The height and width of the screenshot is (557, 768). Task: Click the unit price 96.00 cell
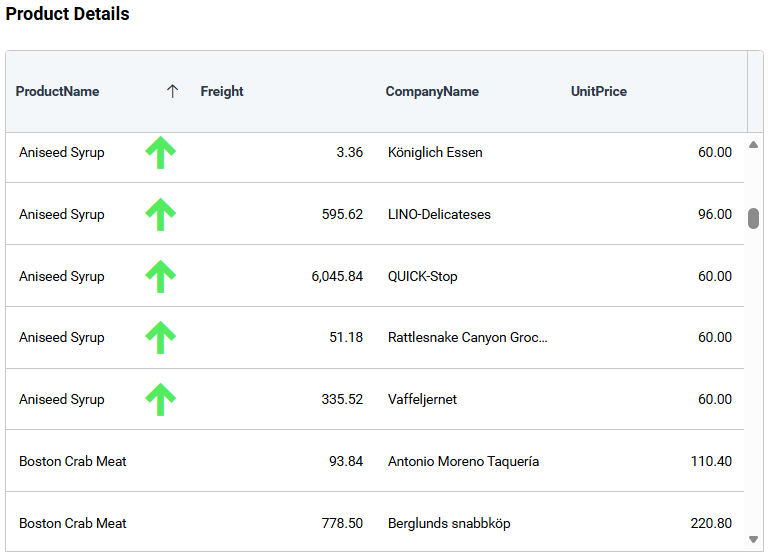click(x=714, y=214)
